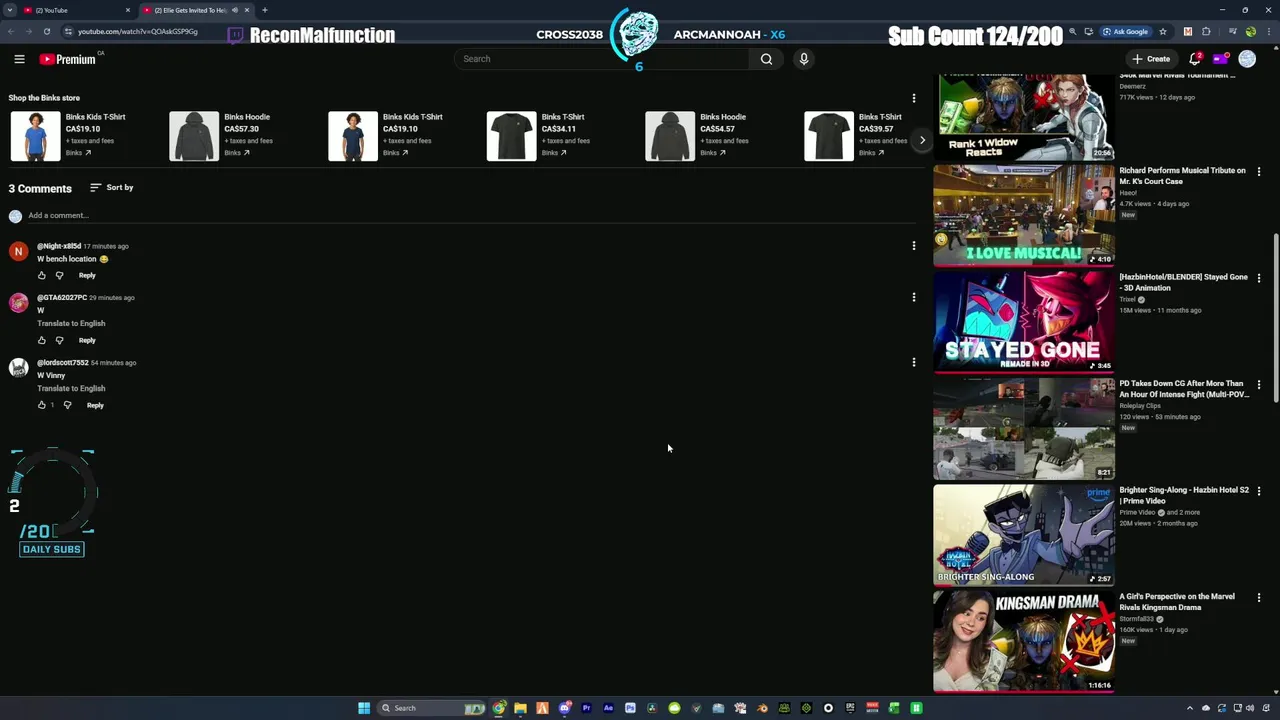Open Sort by comments dropdown
Image resolution: width=1280 pixels, height=720 pixels.
pyautogui.click(x=111, y=187)
